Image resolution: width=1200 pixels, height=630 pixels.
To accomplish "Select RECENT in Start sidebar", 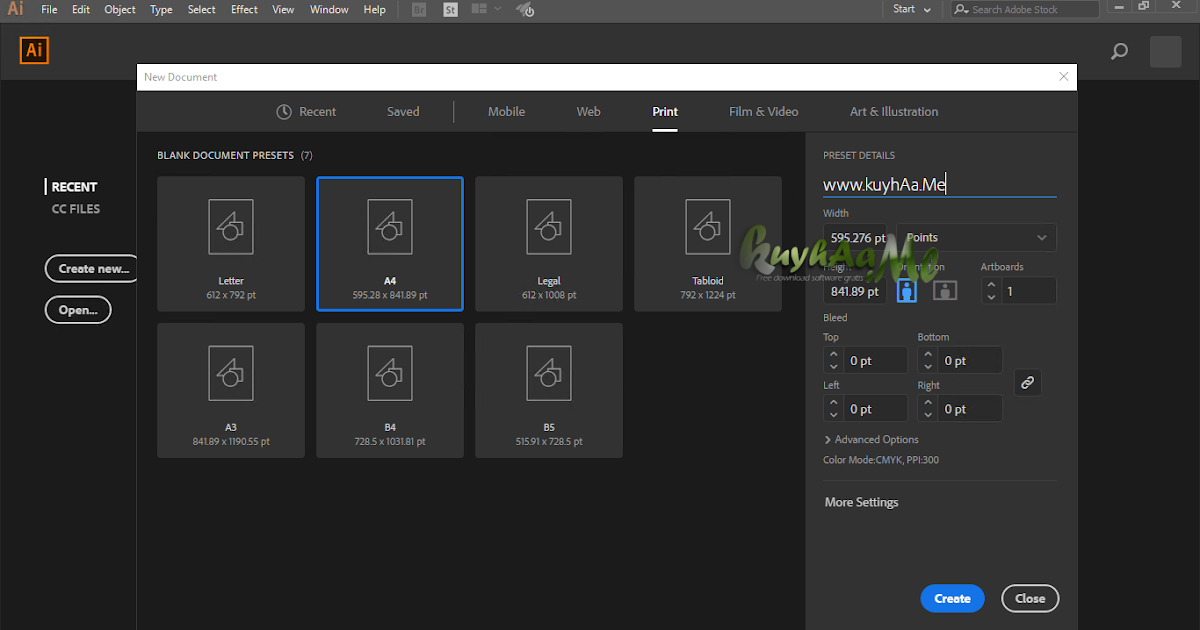I will click(74, 187).
